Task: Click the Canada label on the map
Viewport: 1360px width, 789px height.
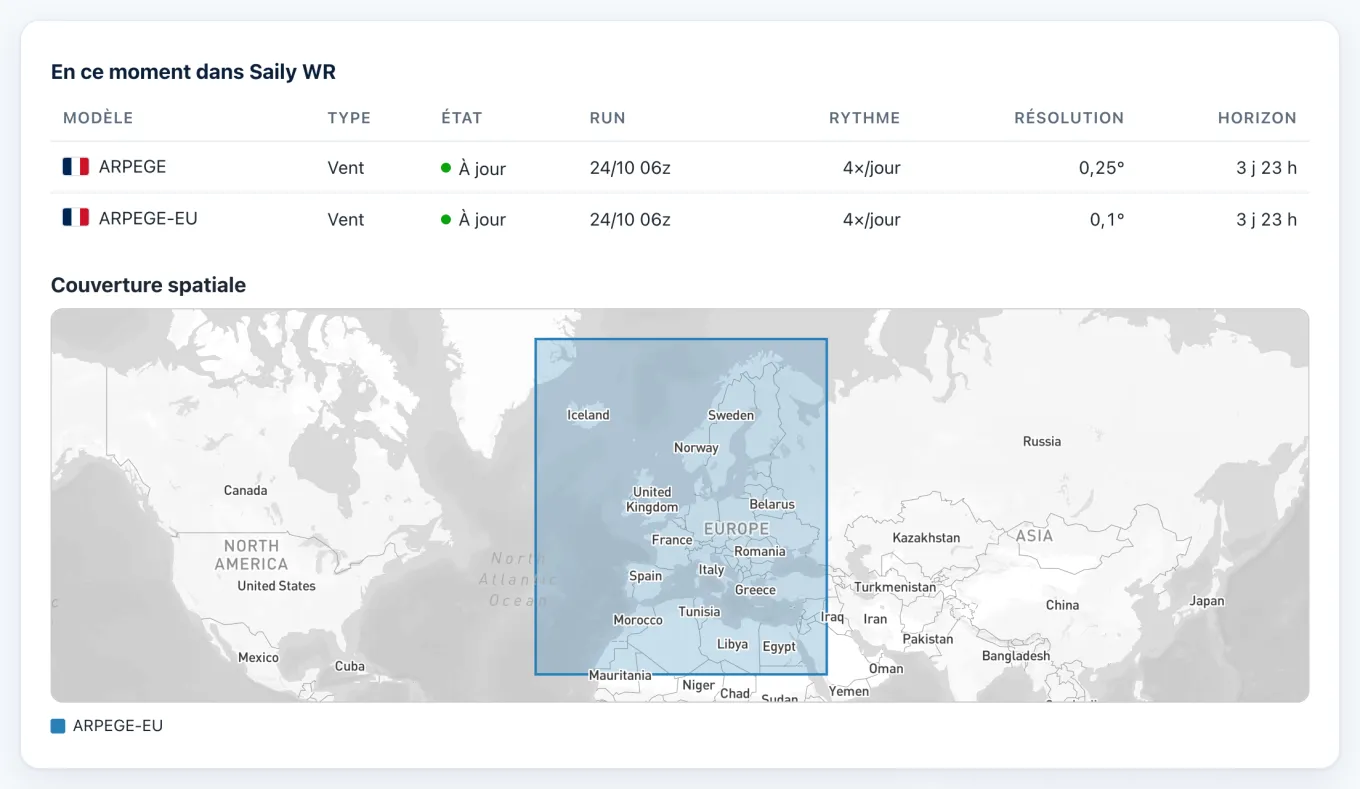Action: [x=245, y=490]
